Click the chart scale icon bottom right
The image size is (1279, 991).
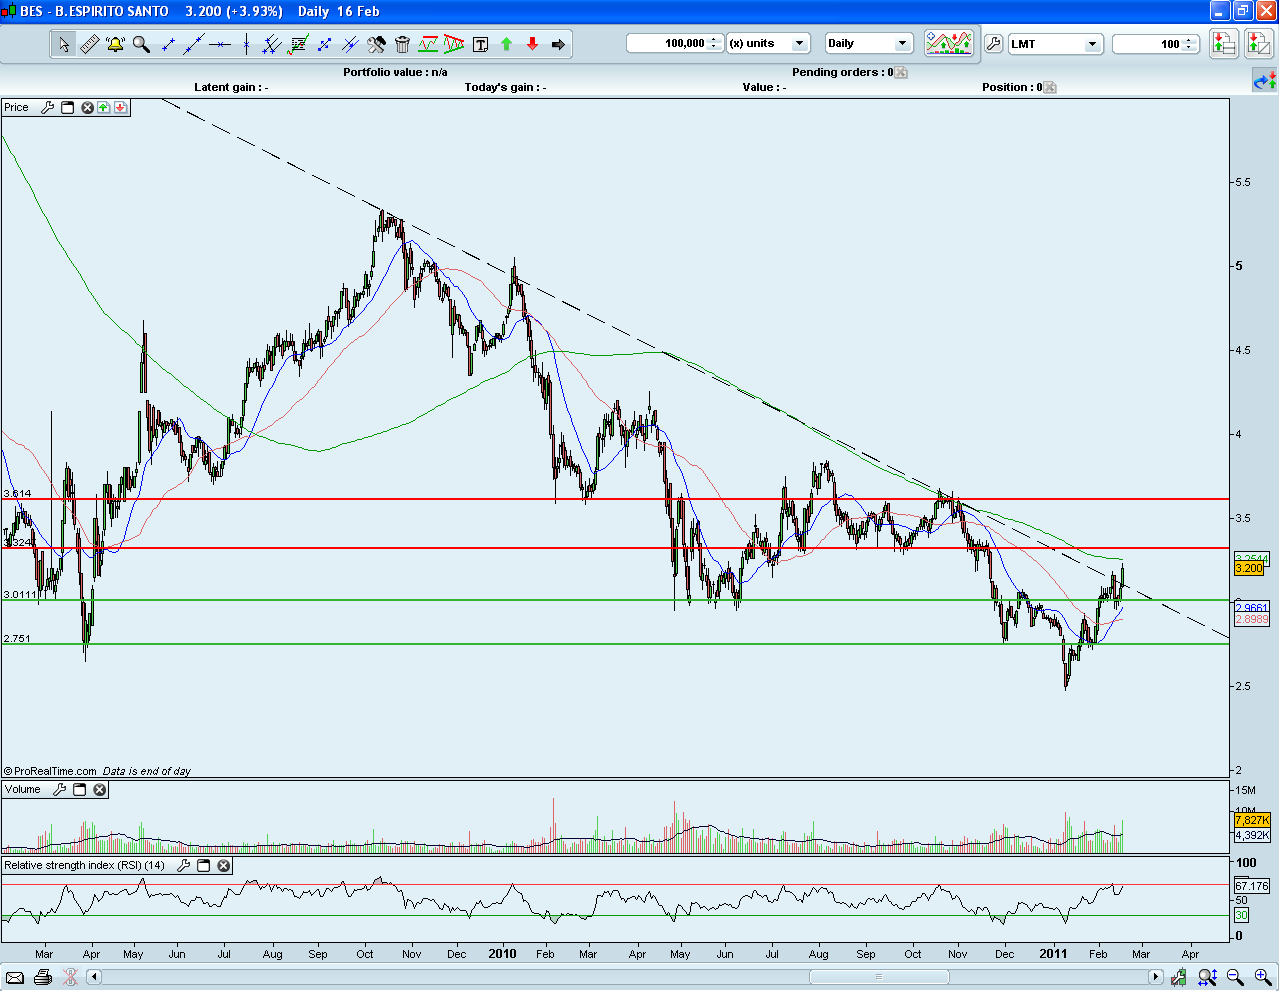1180,977
